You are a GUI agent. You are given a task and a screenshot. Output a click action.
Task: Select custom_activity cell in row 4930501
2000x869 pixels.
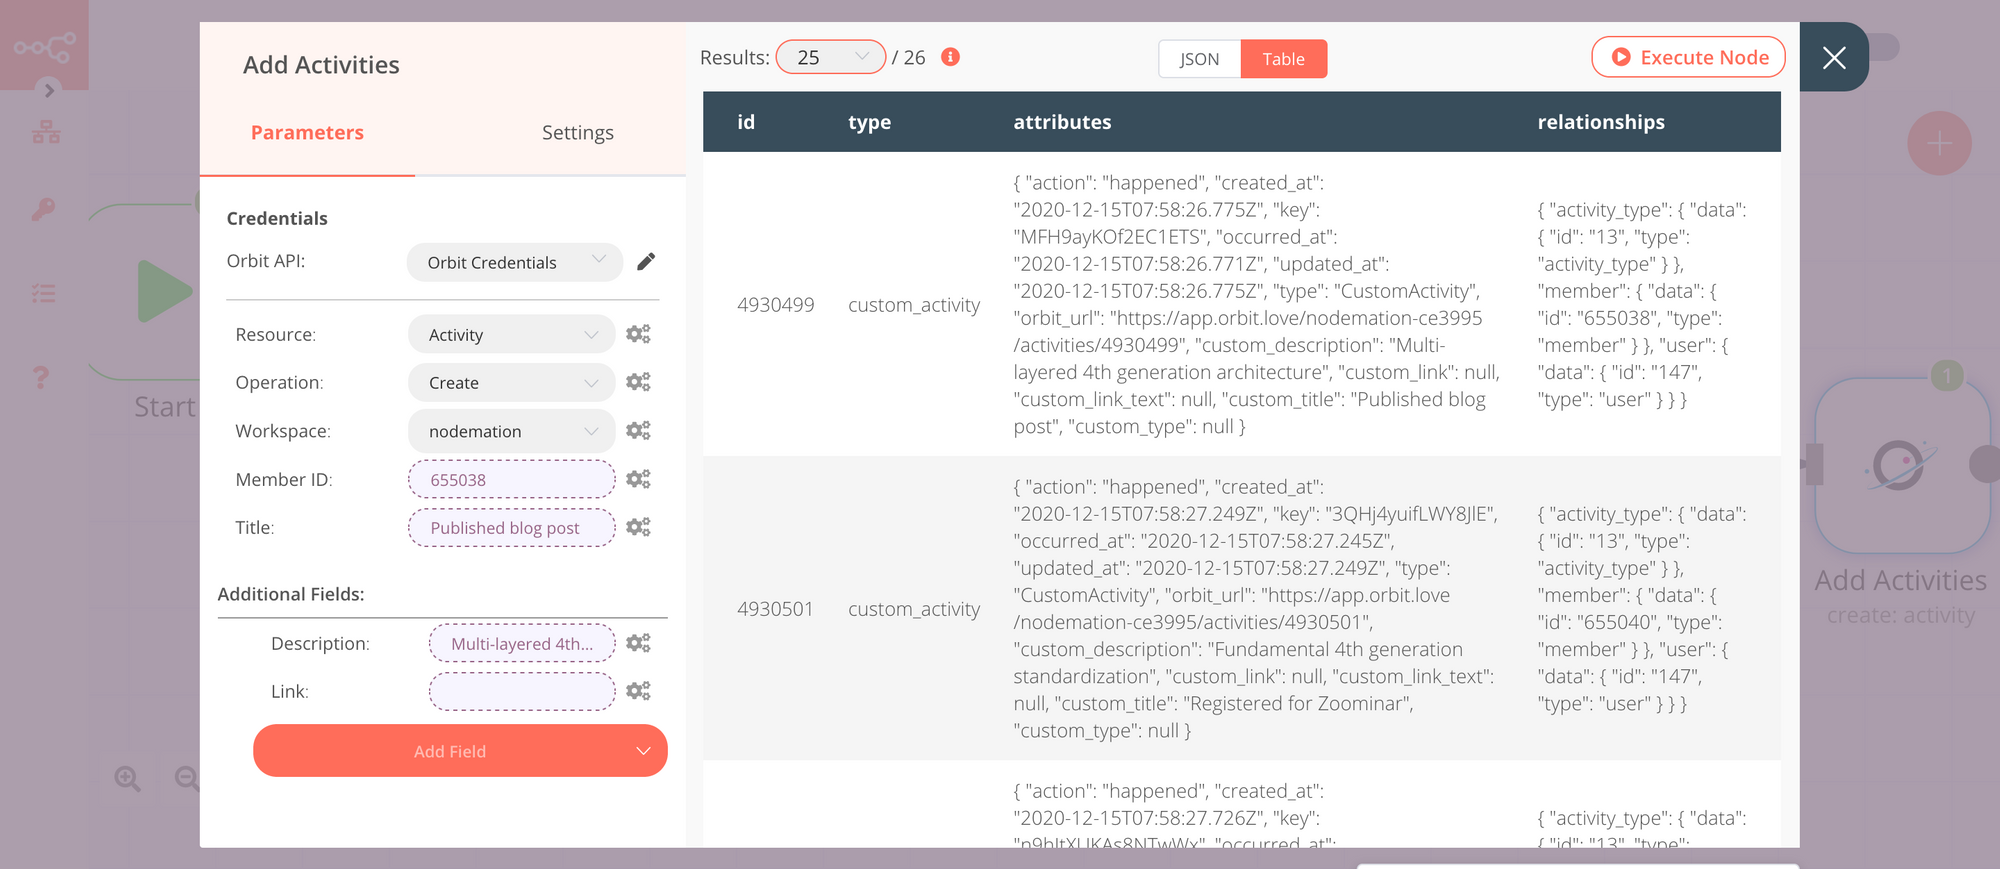pyautogui.click(x=914, y=608)
